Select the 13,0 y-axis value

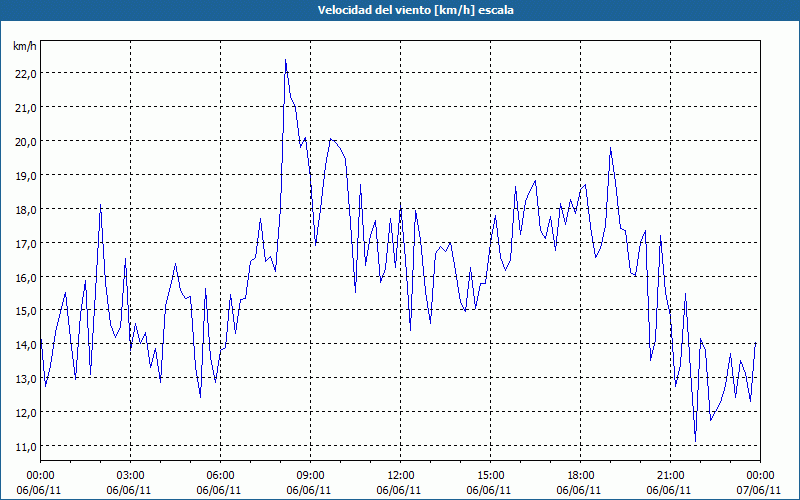[26, 379]
